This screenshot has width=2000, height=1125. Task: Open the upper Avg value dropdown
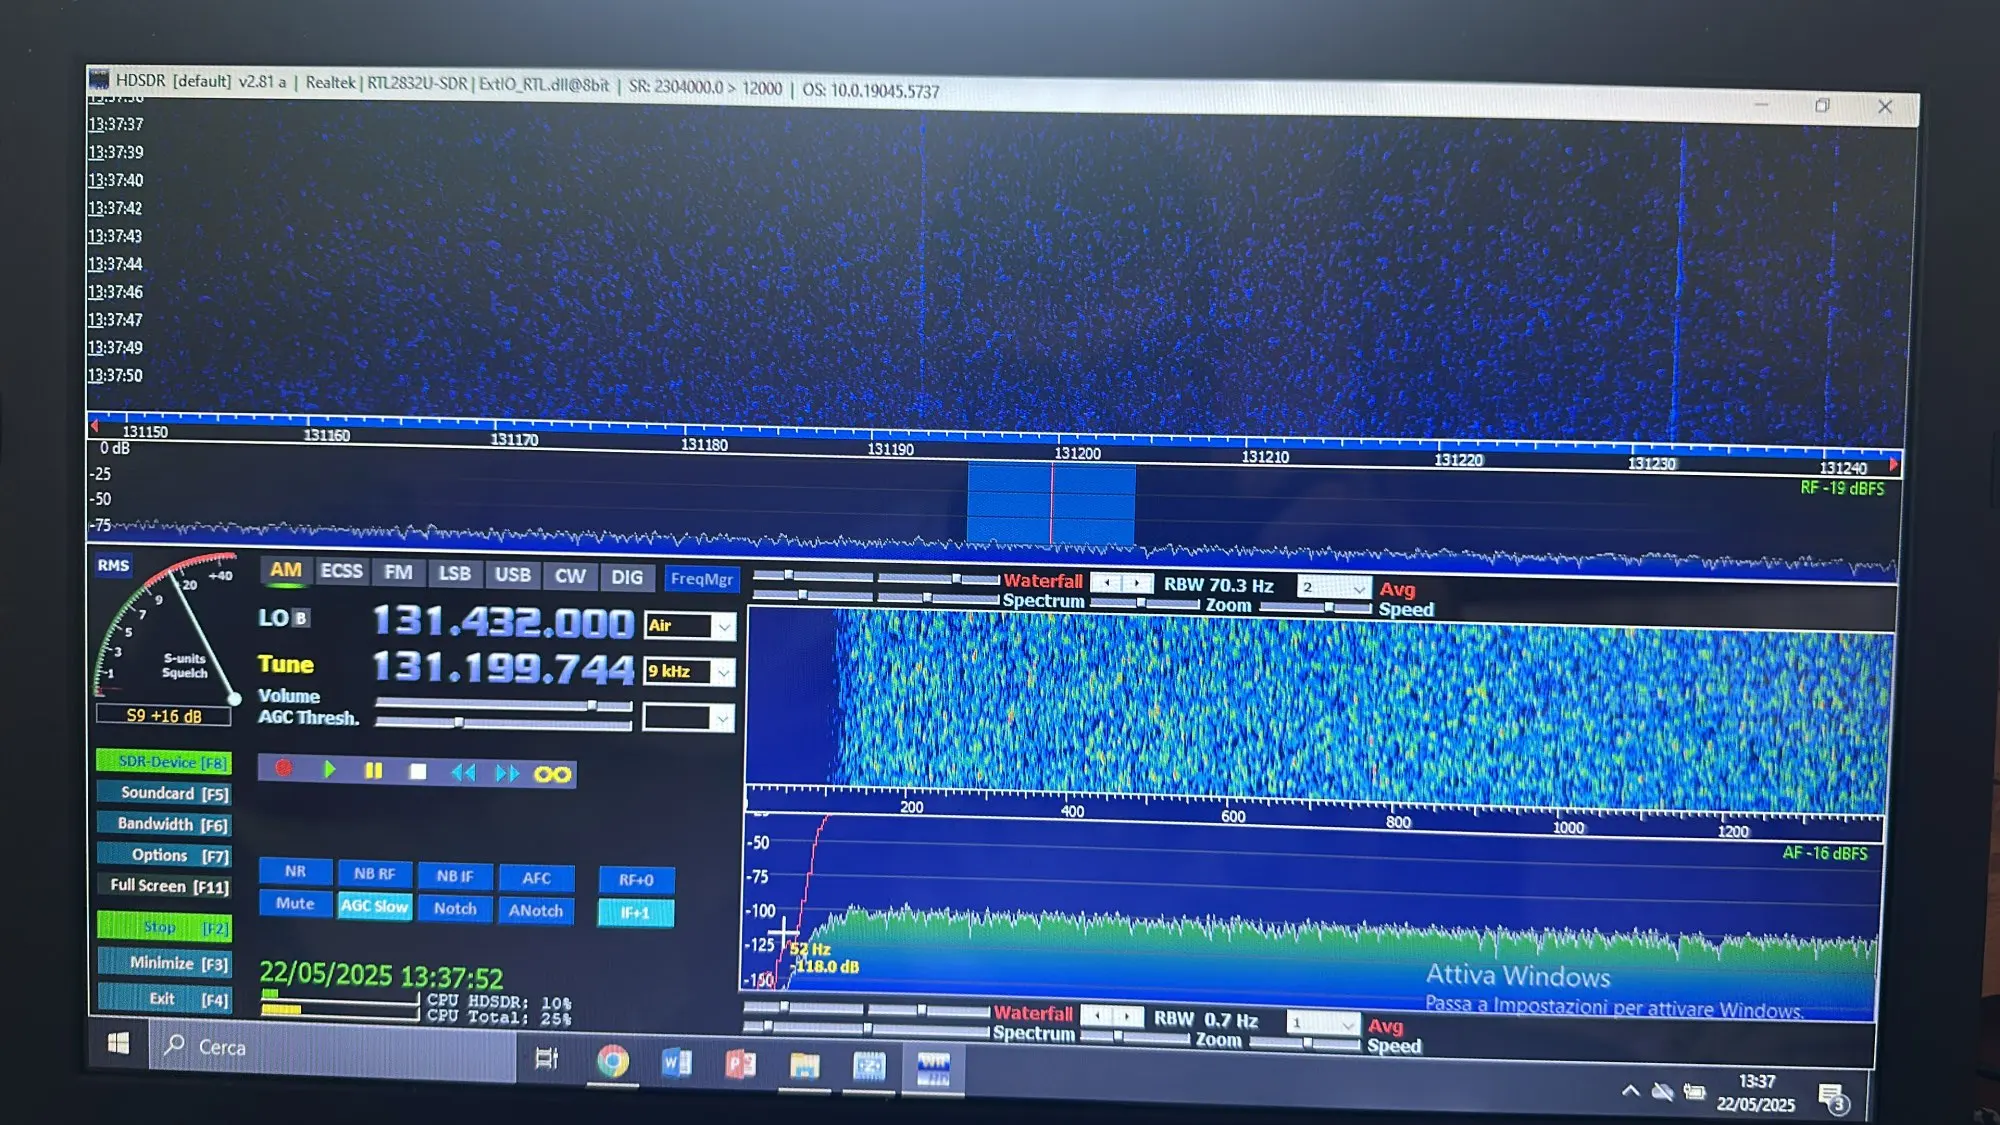click(1358, 589)
